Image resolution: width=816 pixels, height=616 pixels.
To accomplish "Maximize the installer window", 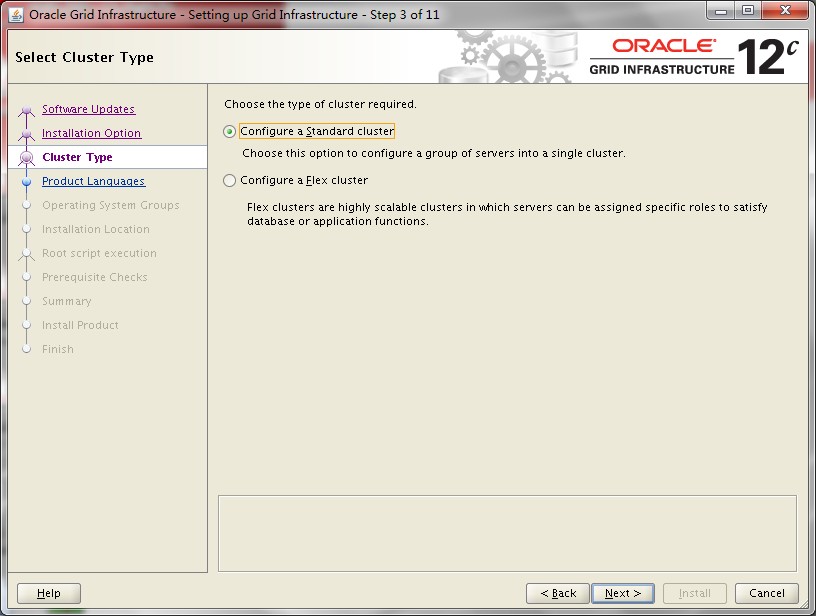I will (x=748, y=11).
